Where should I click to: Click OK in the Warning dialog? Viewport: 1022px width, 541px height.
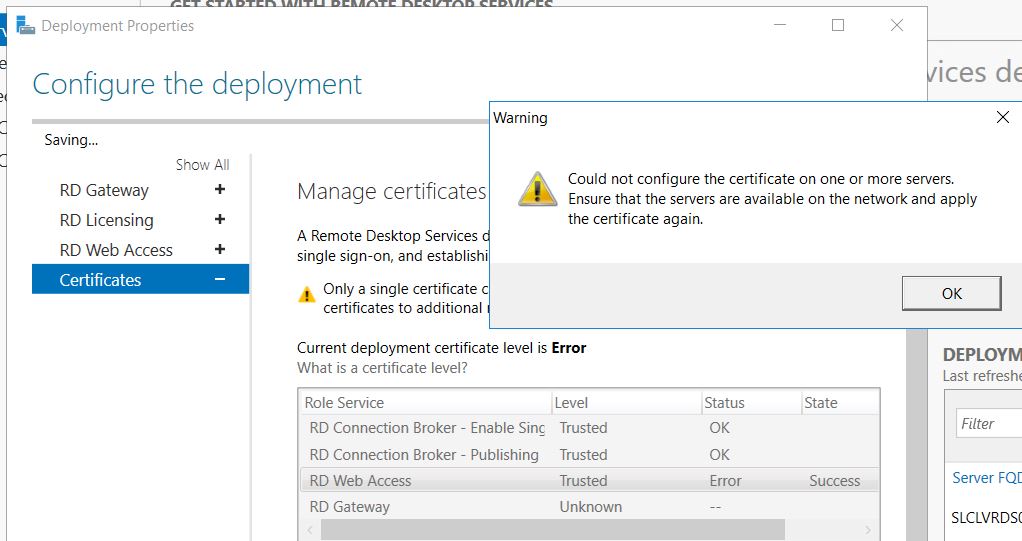point(951,293)
